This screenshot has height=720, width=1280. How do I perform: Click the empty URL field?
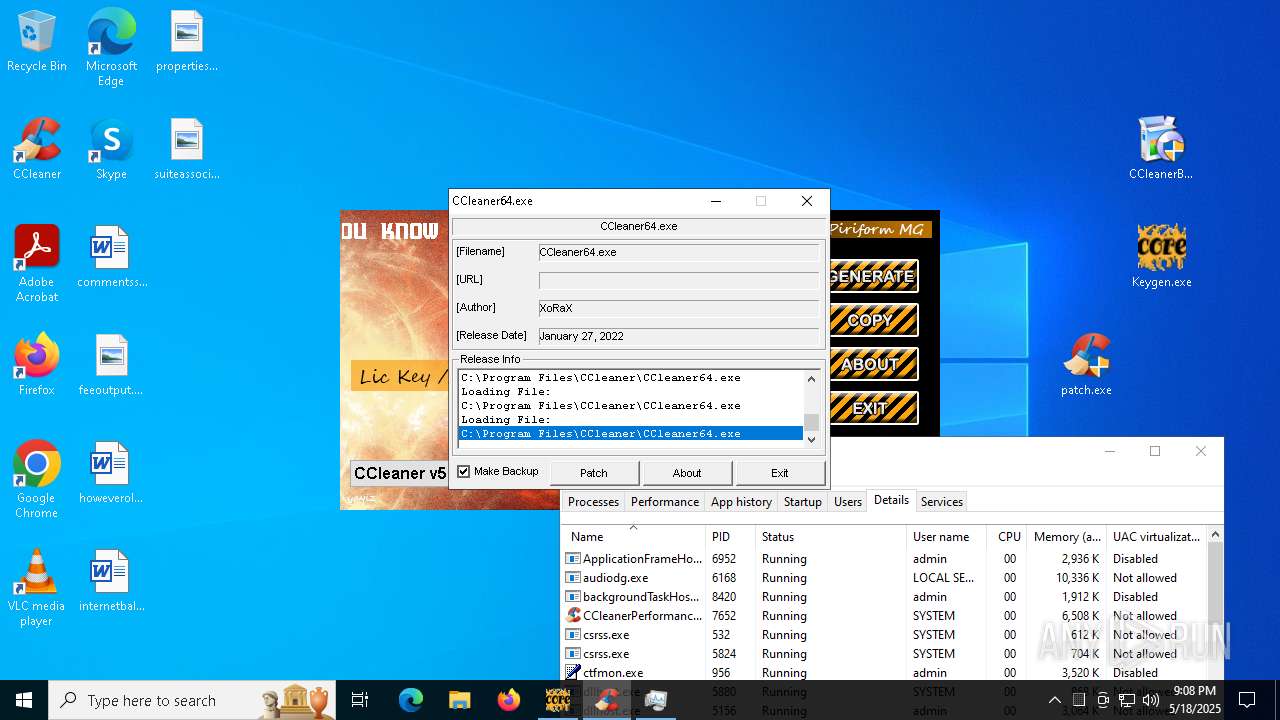tap(679, 280)
